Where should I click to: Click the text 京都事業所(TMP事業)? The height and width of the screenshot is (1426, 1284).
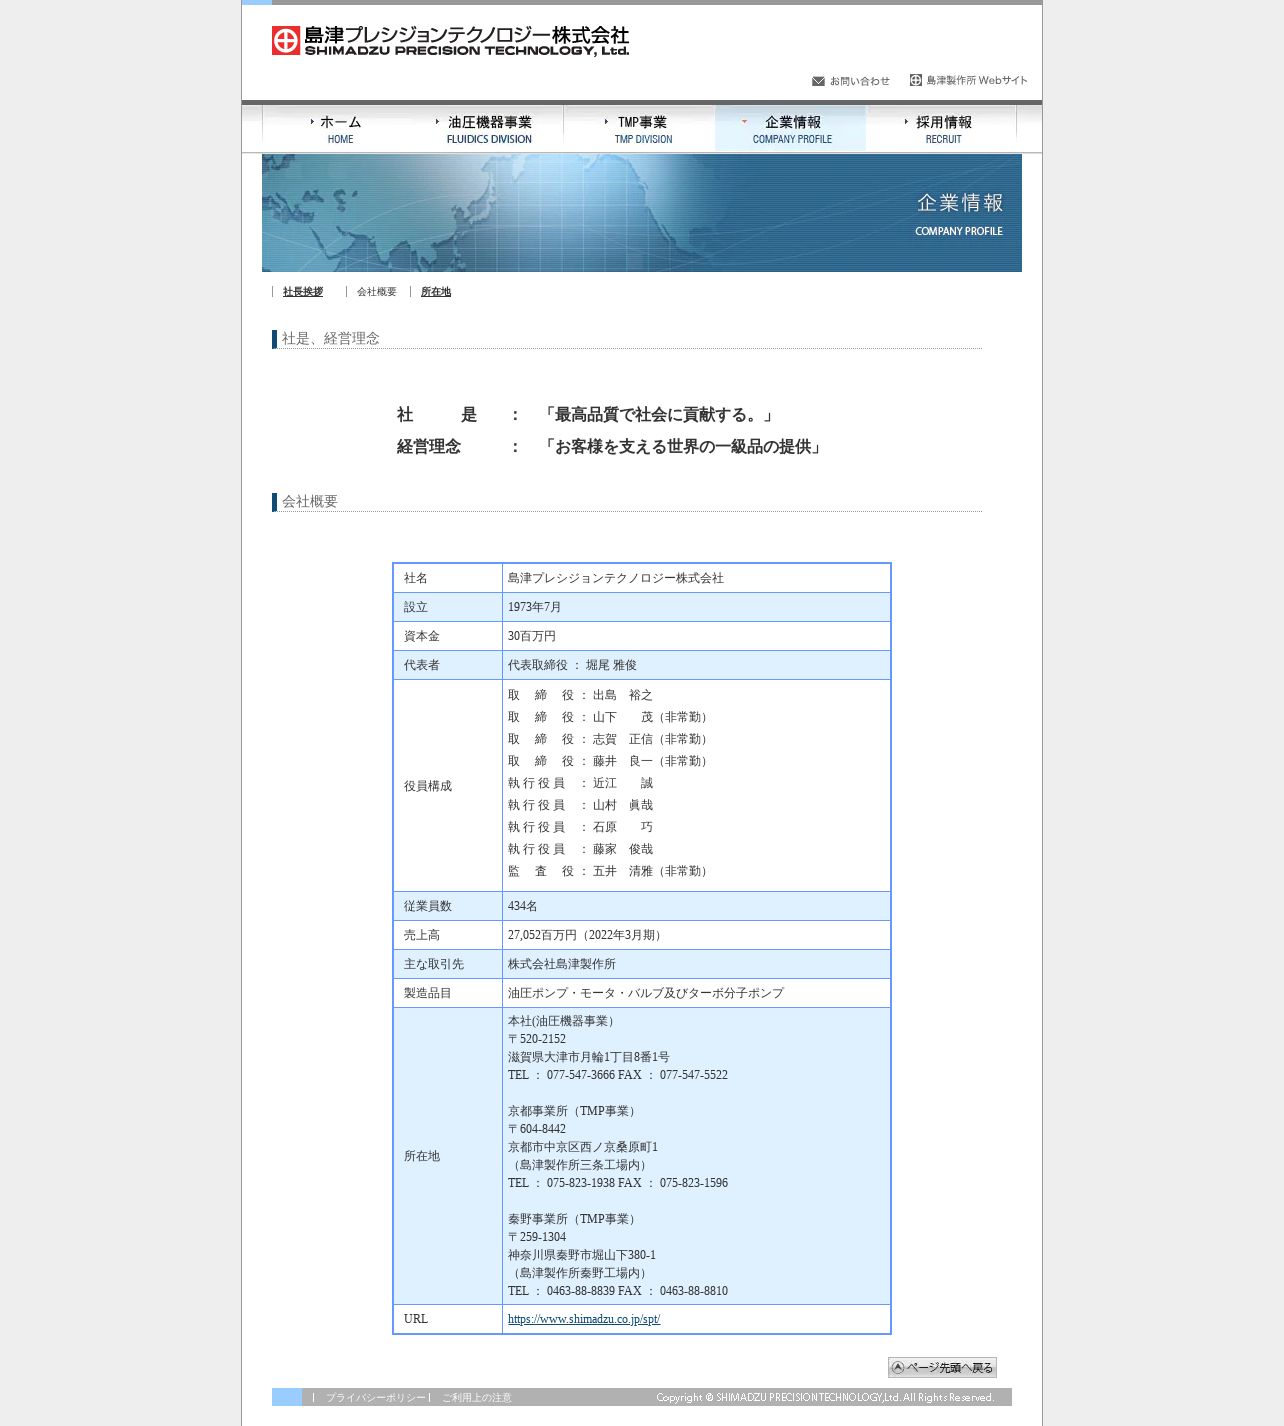tap(575, 1111)
